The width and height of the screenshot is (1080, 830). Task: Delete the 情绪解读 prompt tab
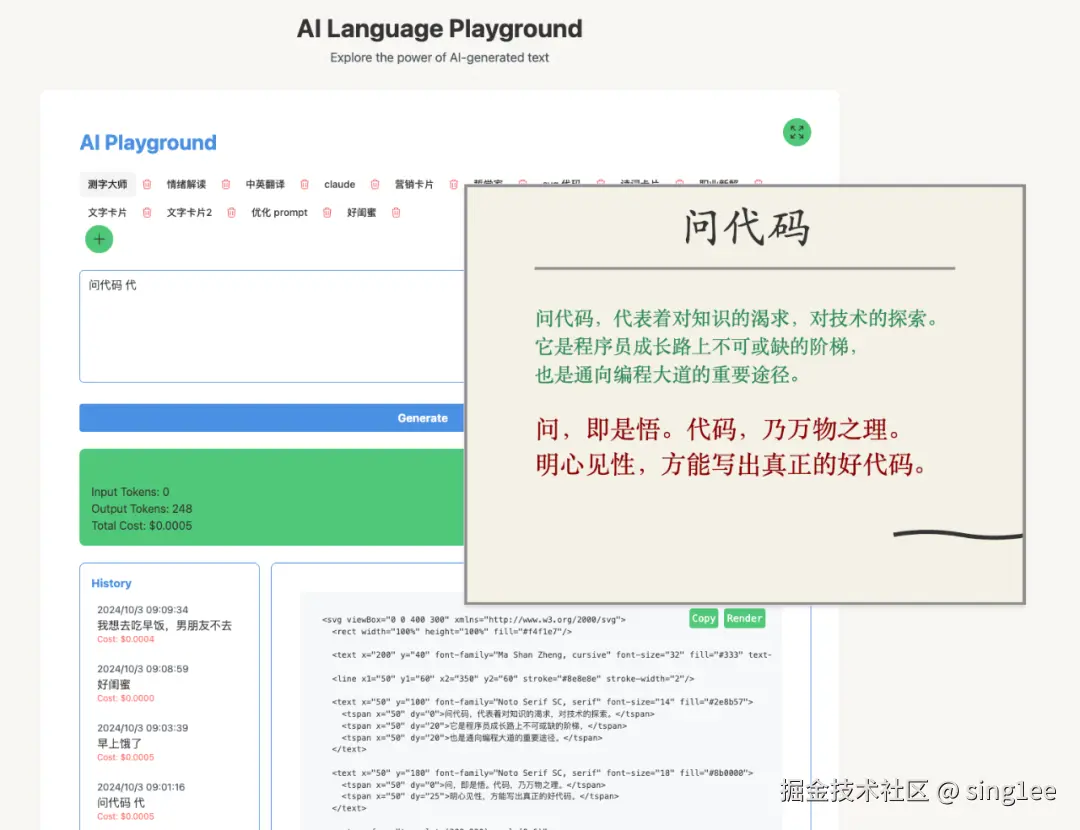click(x=226, y=185)
